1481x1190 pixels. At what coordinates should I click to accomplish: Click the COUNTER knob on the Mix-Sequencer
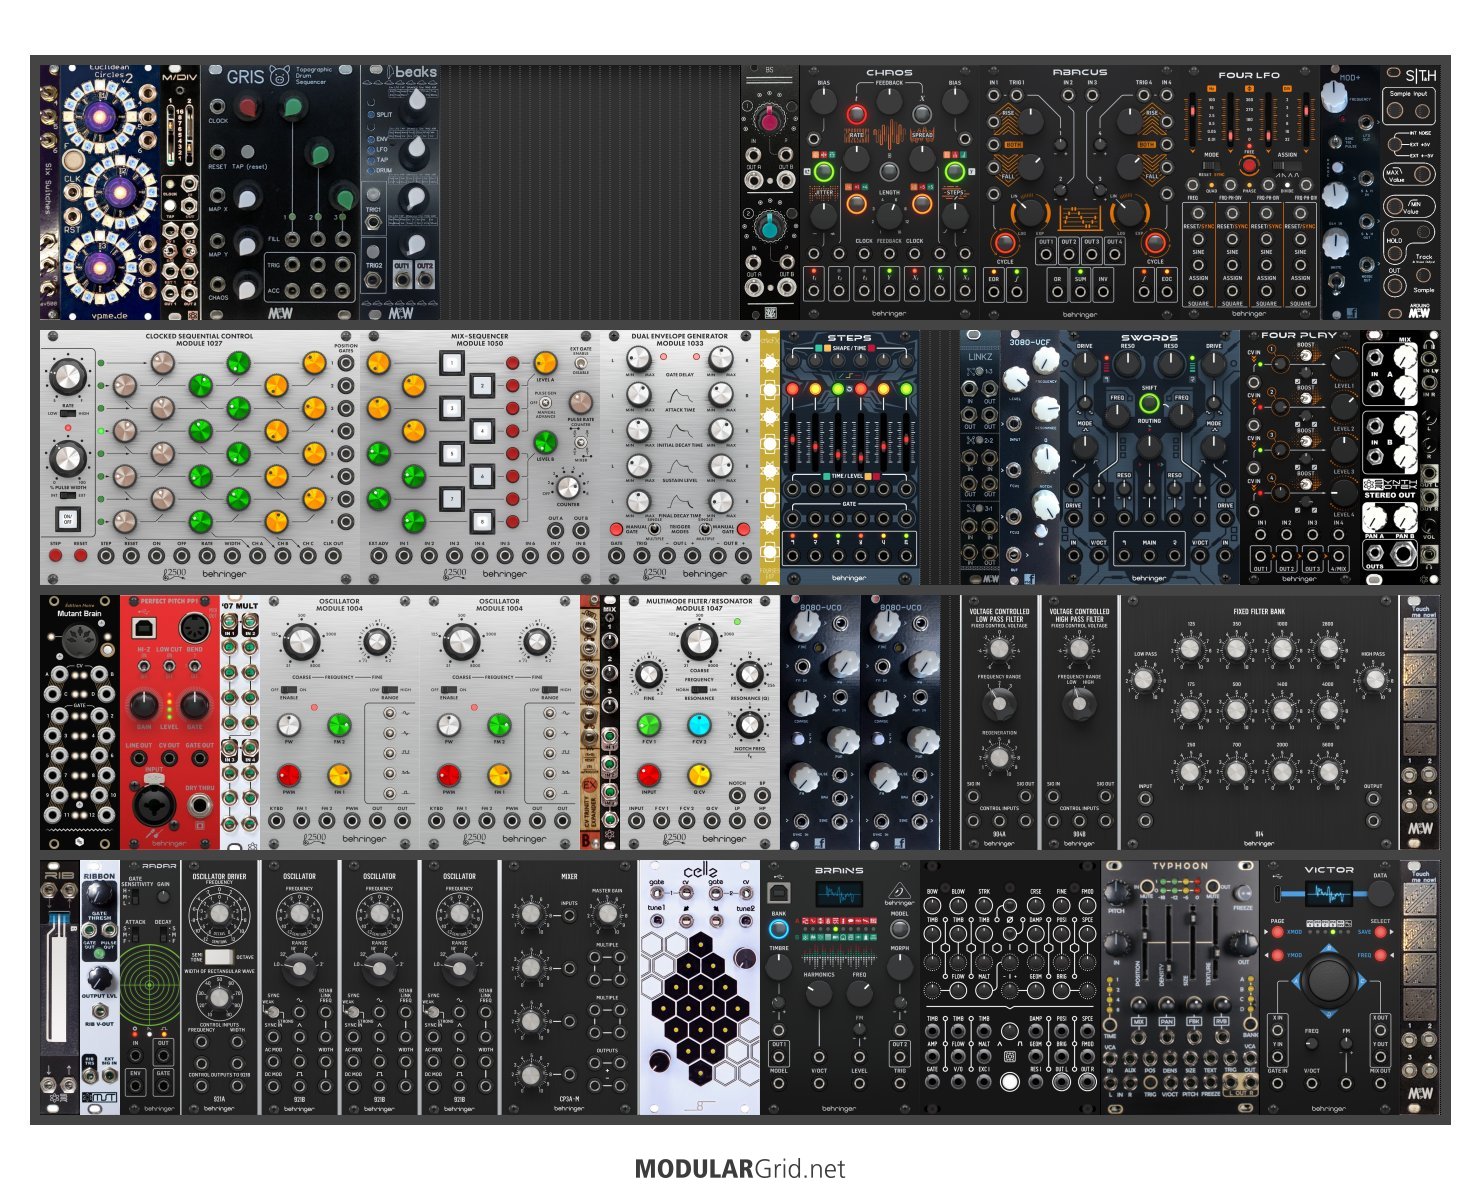click(567, 487)
